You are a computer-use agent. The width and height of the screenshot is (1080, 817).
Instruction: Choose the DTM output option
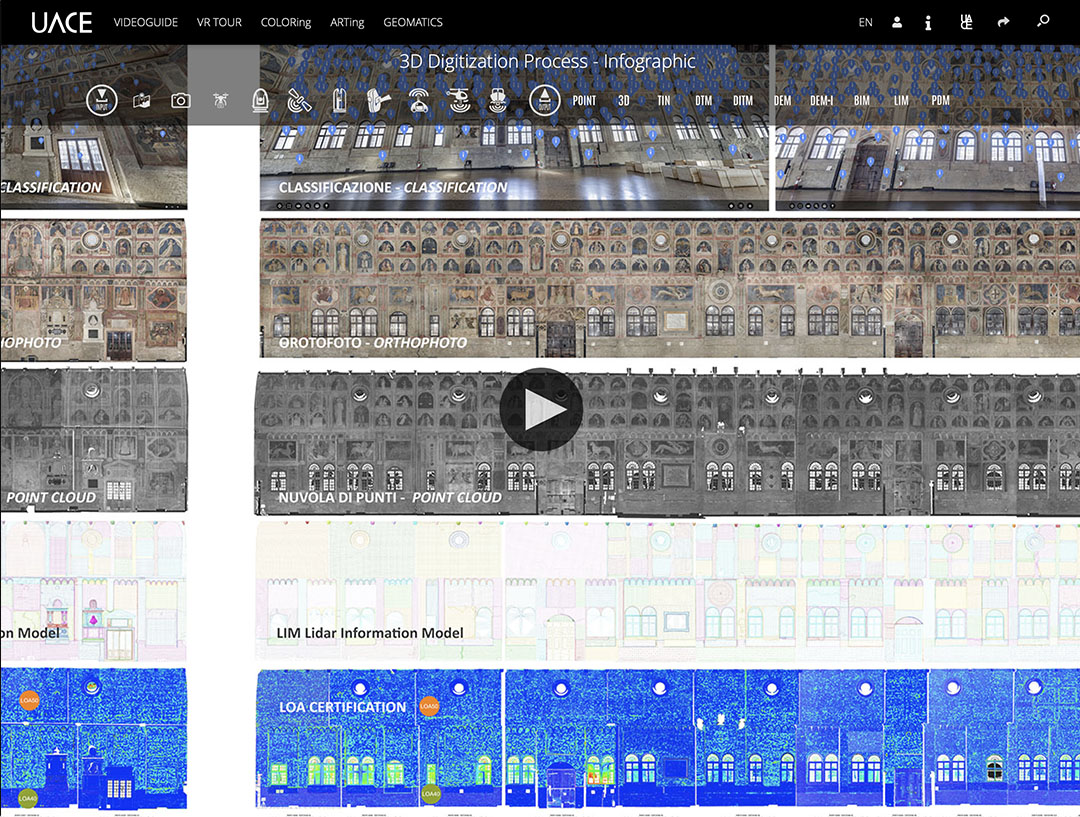pos(704,101)
